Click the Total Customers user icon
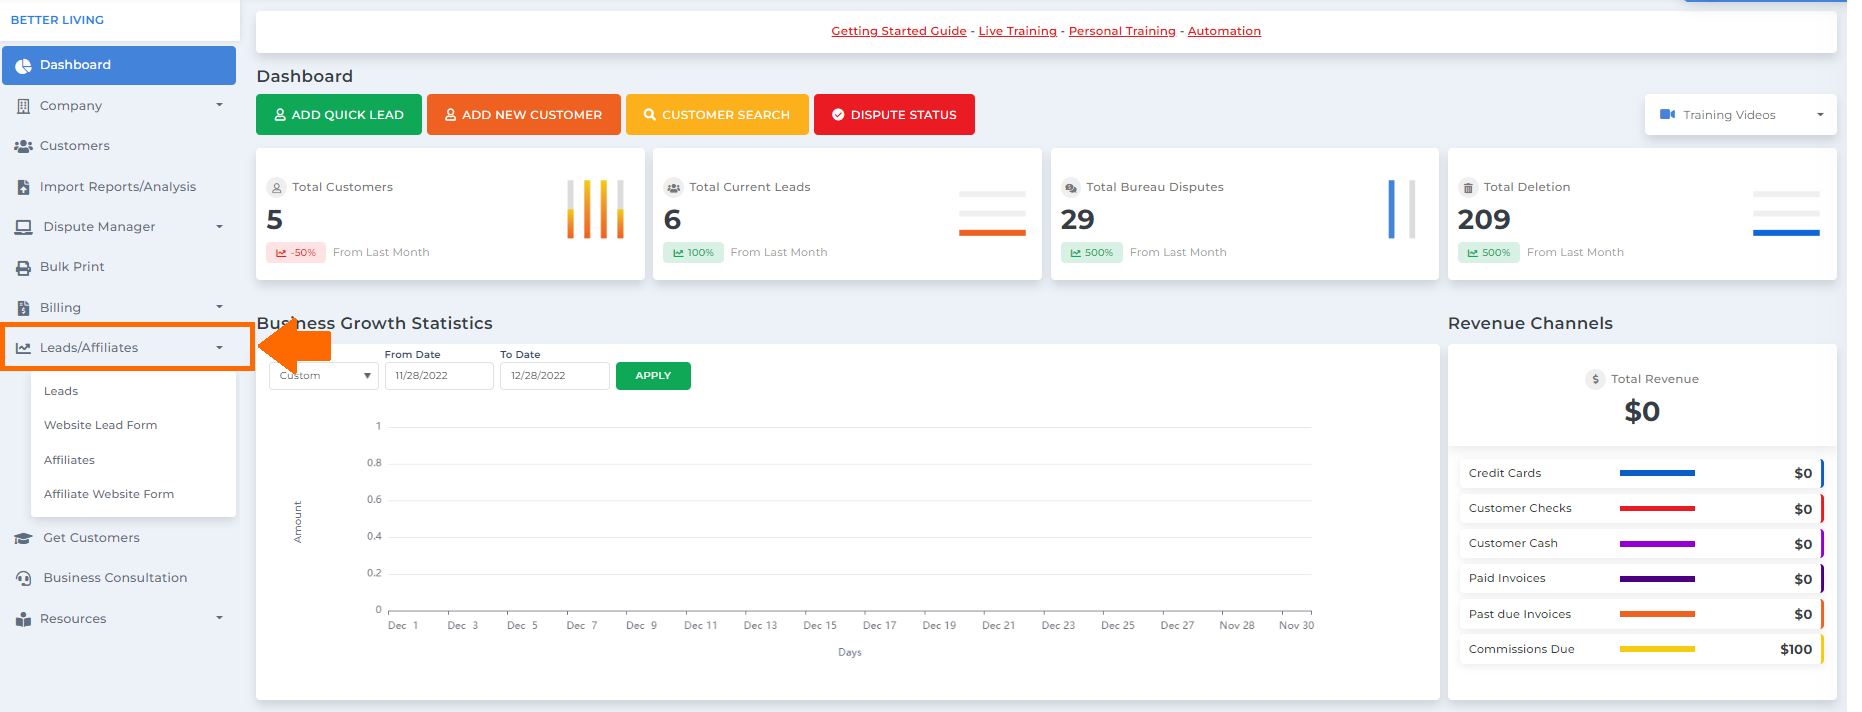The width and height of the screenshot is (1862, 712). (277, 187)
